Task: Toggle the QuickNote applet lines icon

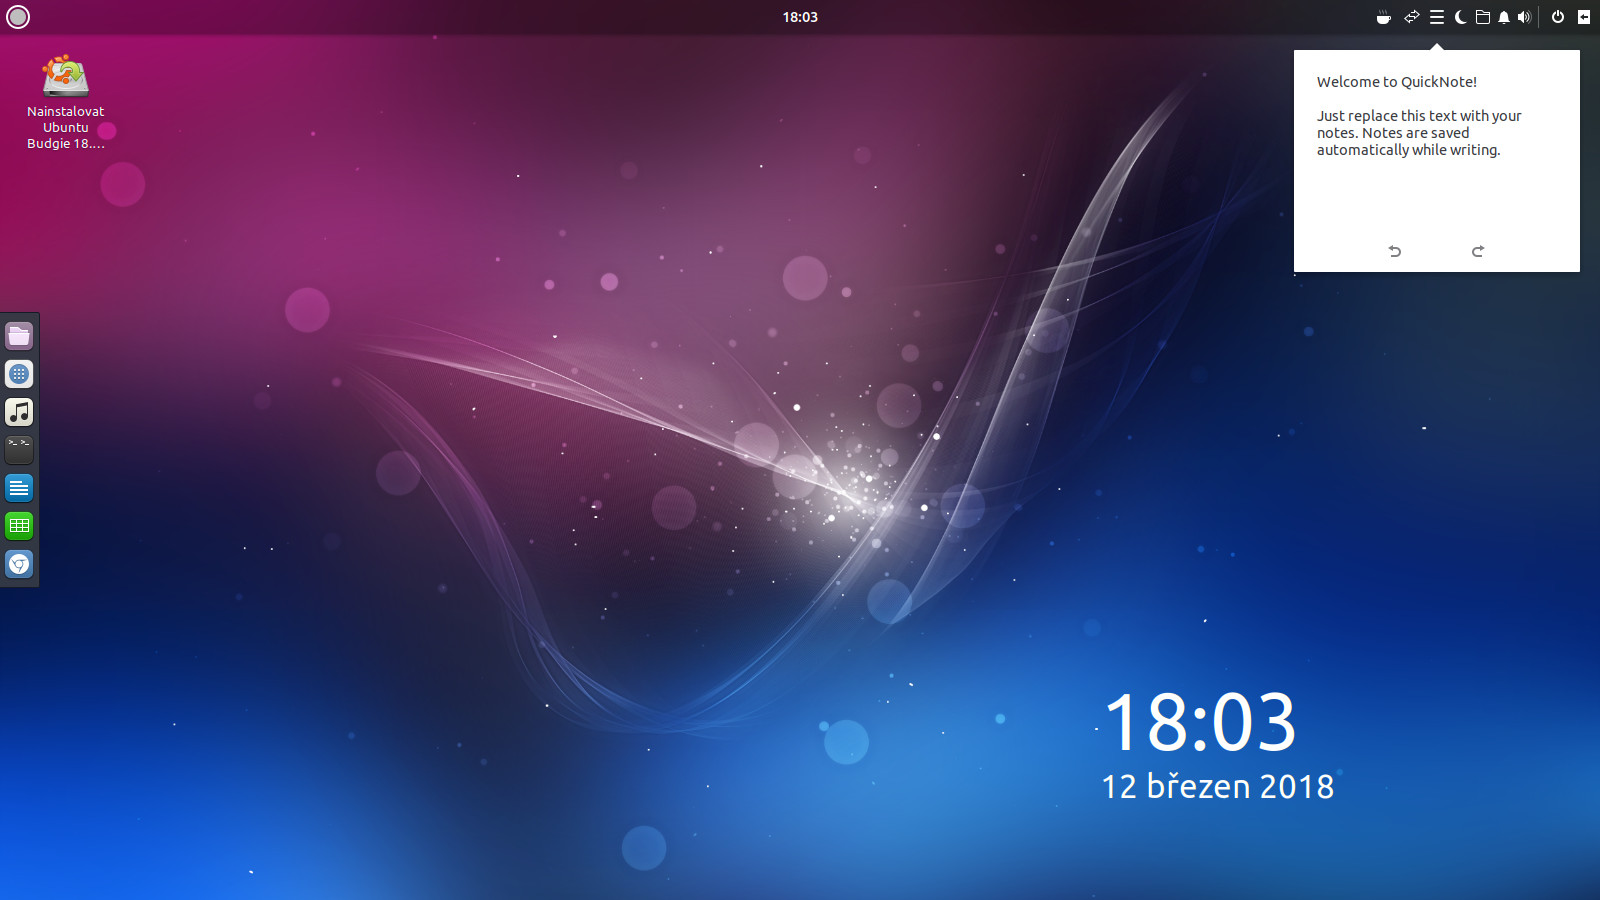Action: tap(1437, 17)
